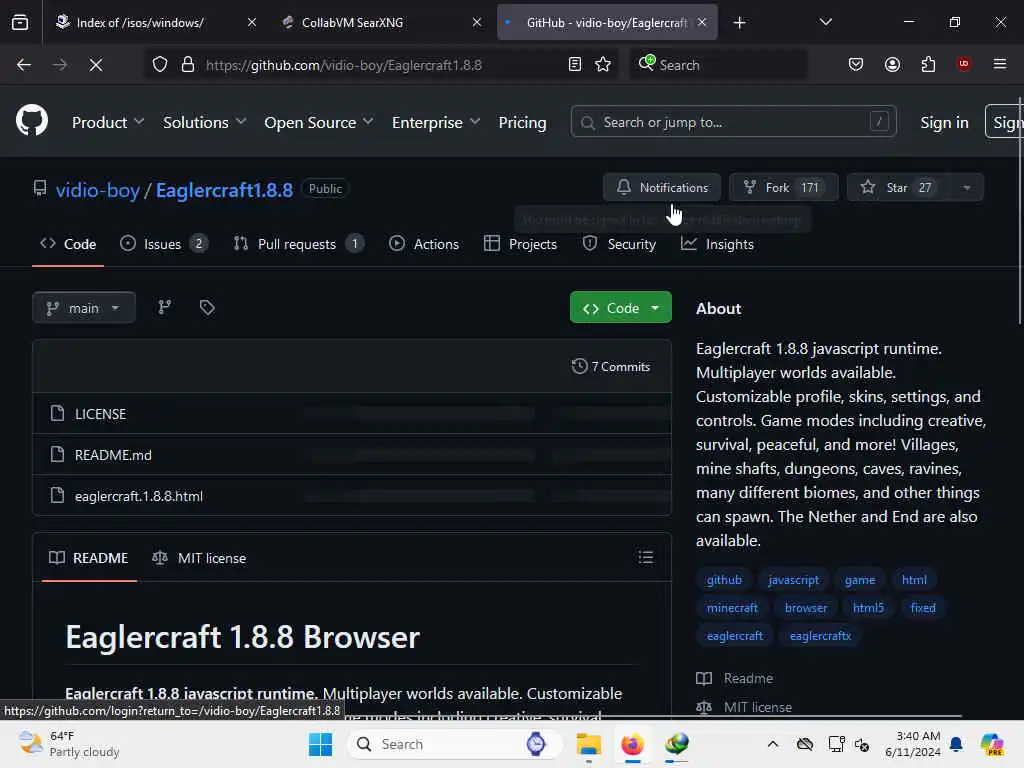The width and height of the screenshot is (1024, 768).
Task: Expand the Solutions menu
Action: 204,122
